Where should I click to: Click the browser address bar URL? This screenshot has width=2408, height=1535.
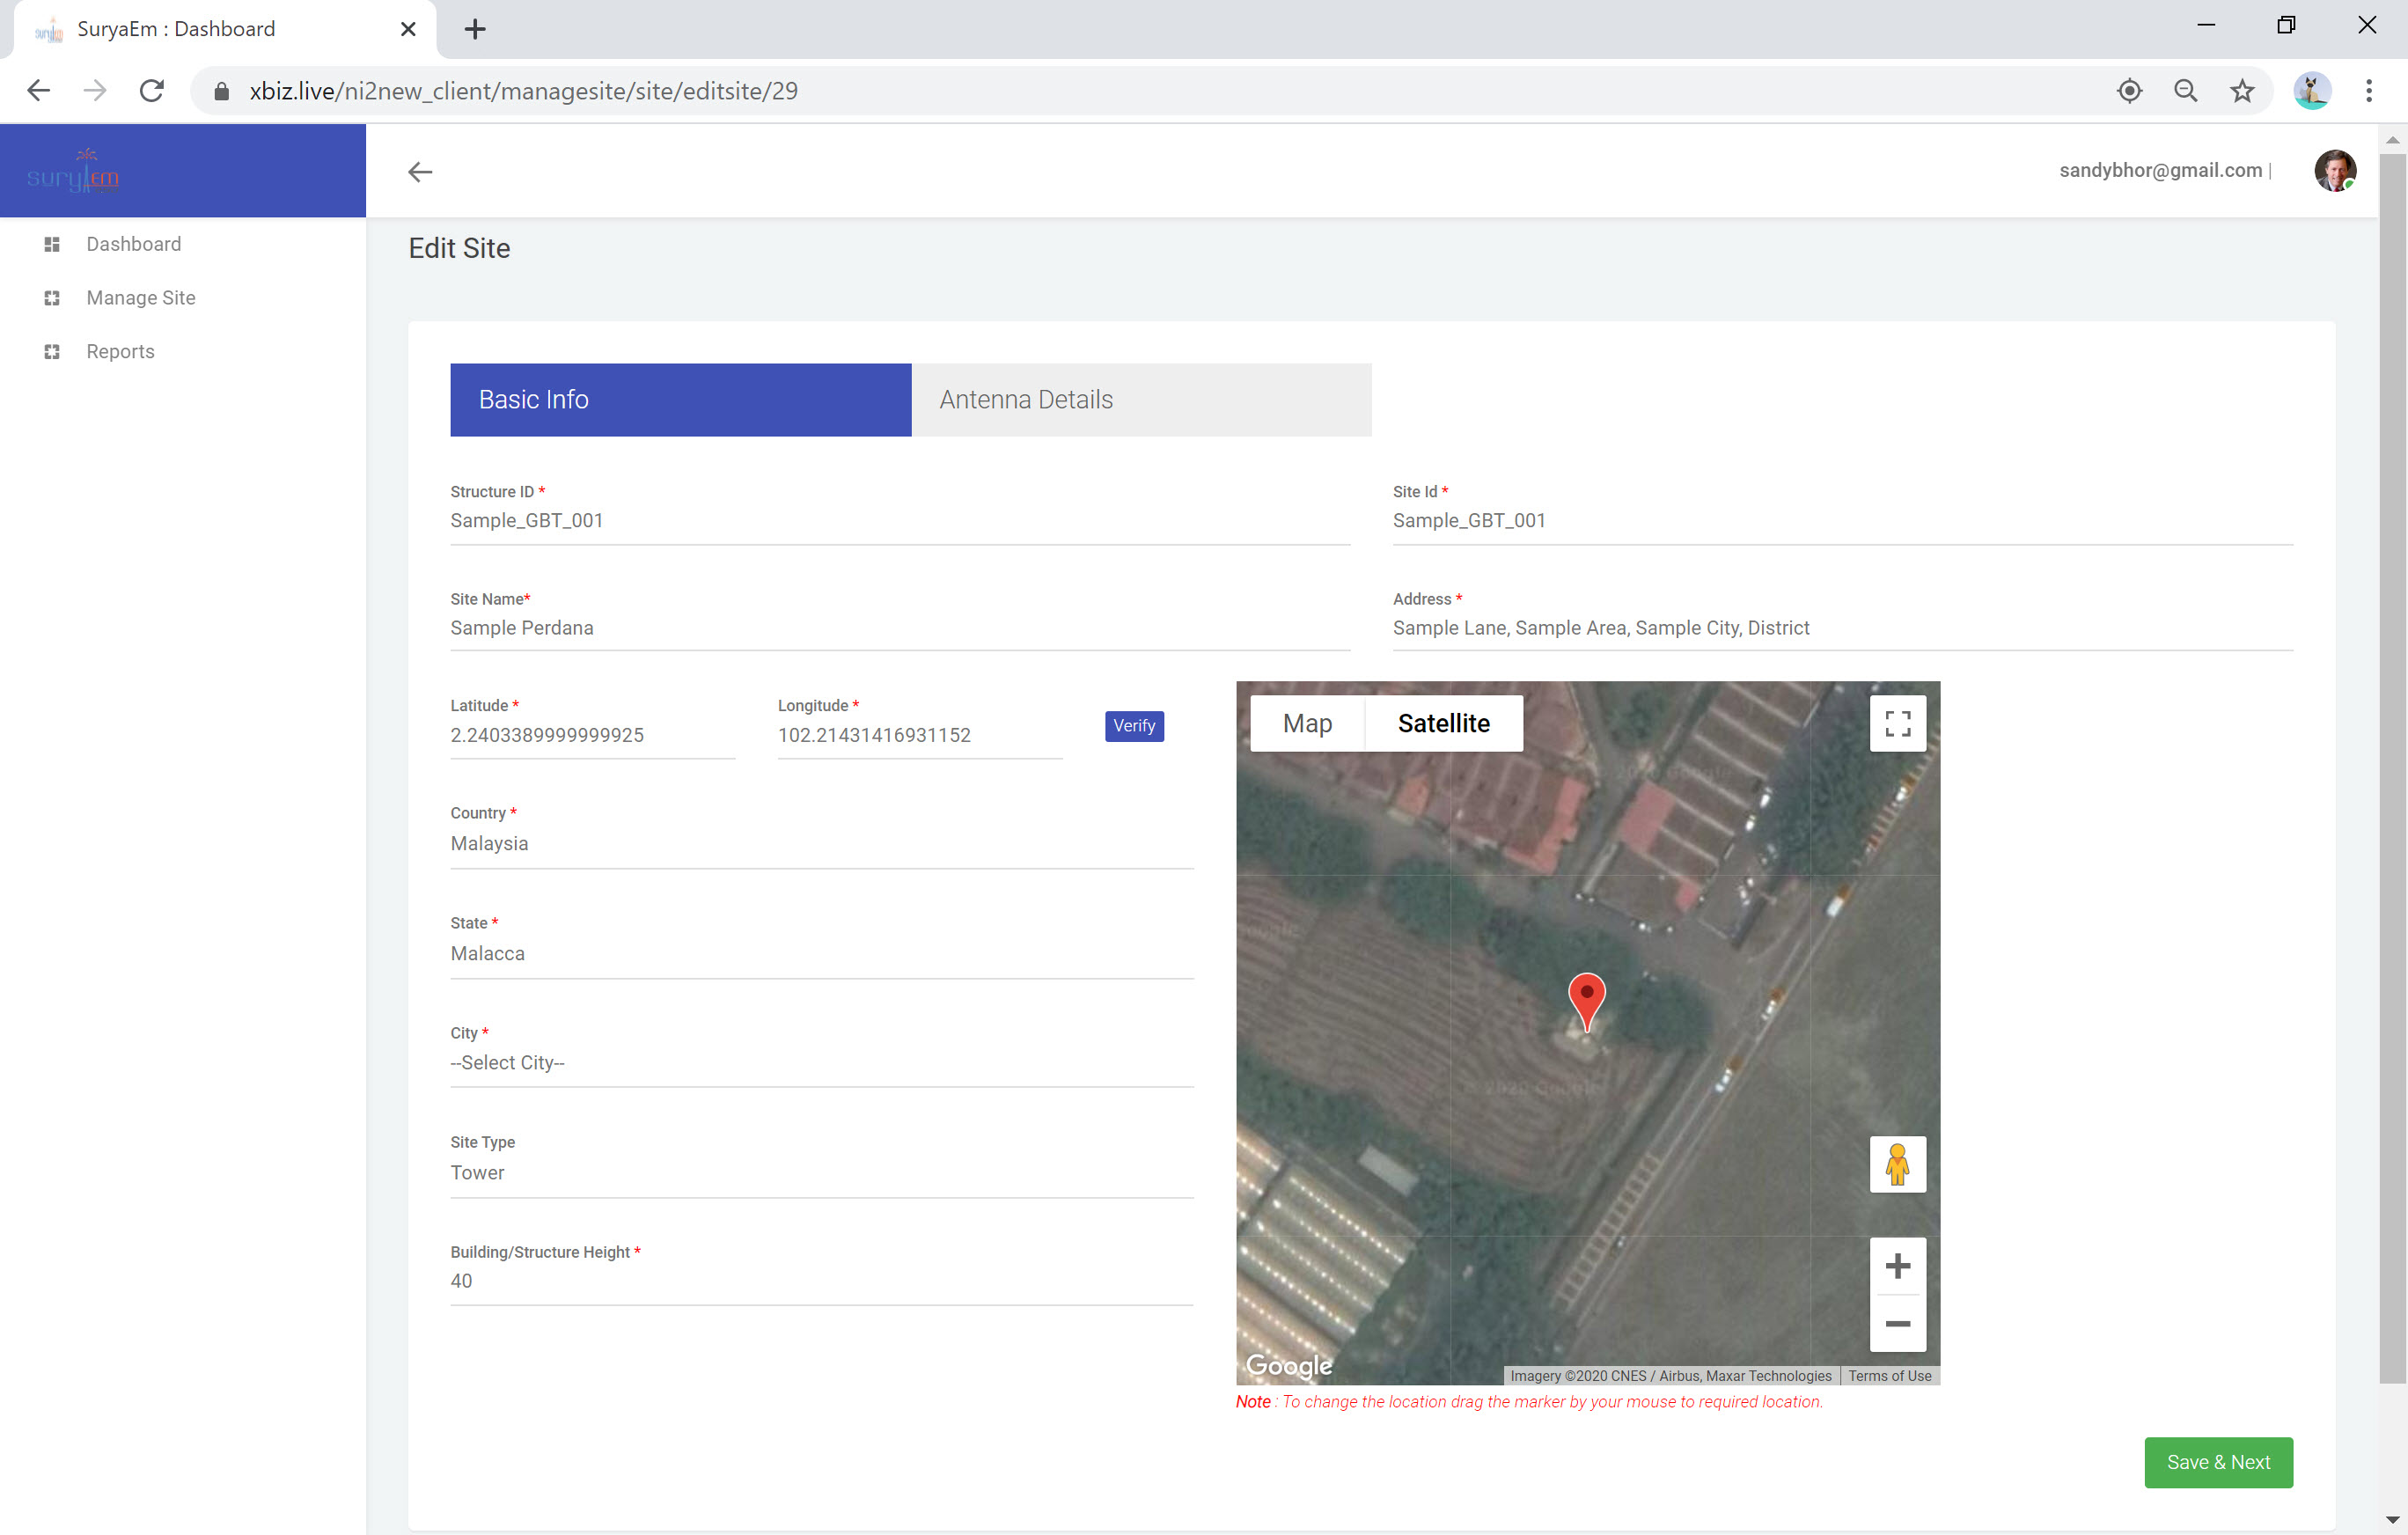[523, 91]
